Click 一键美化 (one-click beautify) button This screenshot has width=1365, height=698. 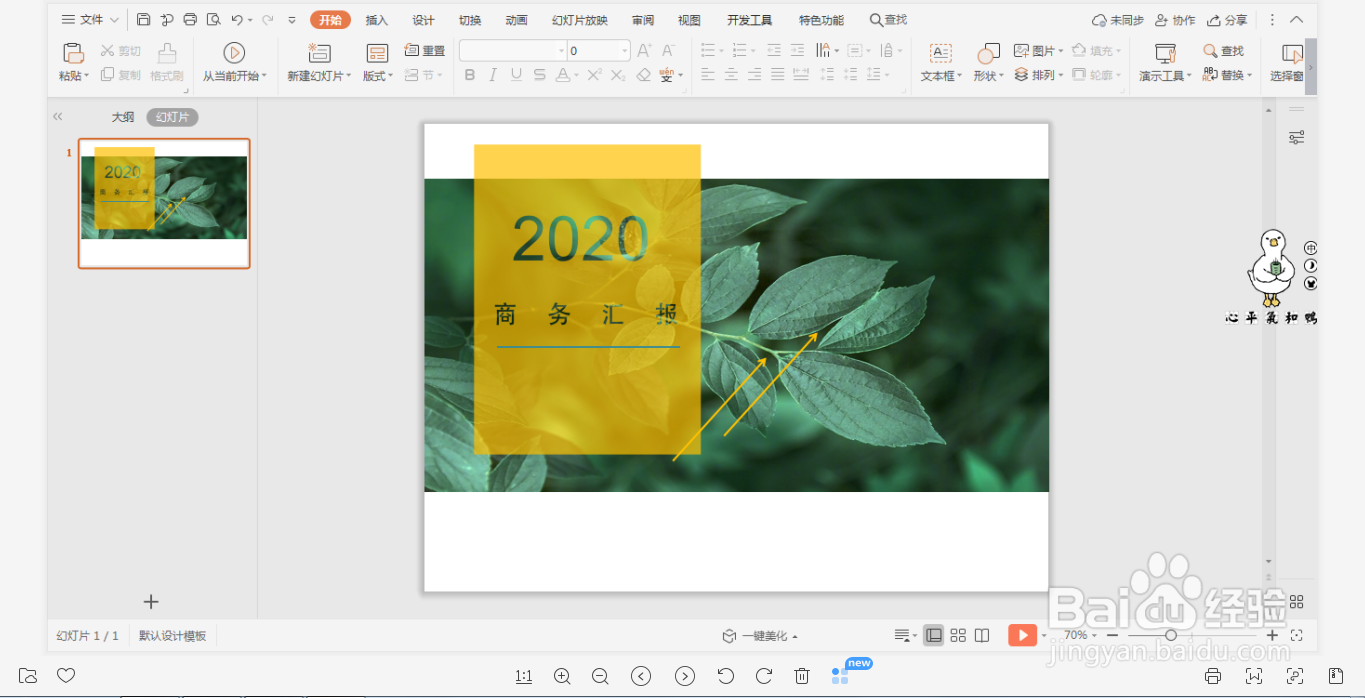pyautogui.click(x=760, y=636)
